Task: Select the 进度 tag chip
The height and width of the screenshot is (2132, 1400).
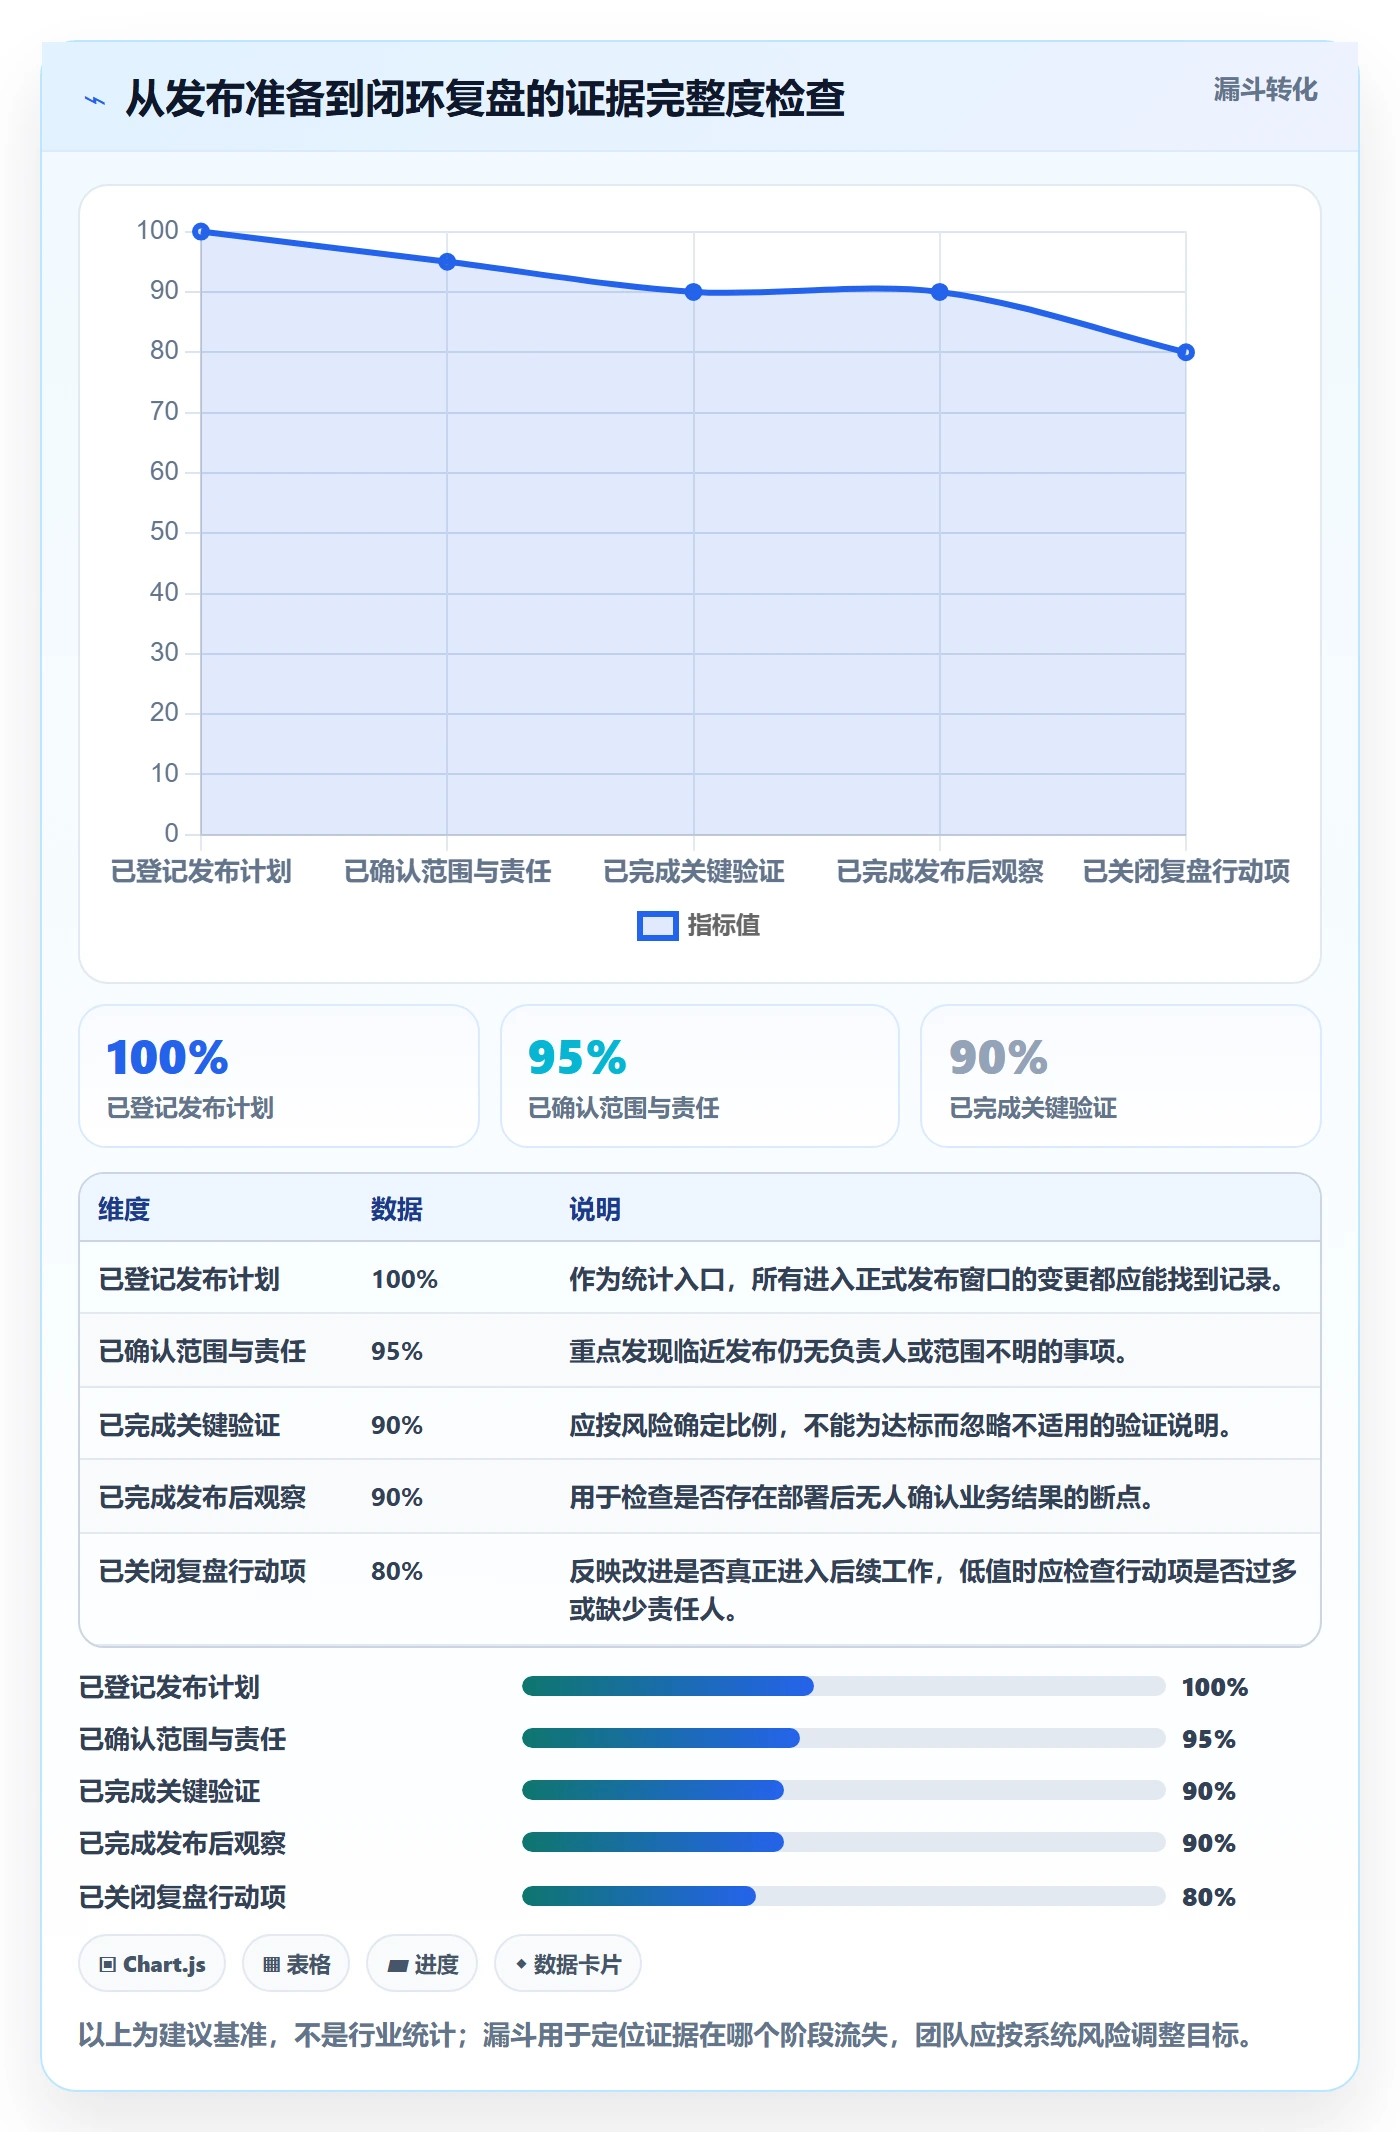Action: 422,1964
